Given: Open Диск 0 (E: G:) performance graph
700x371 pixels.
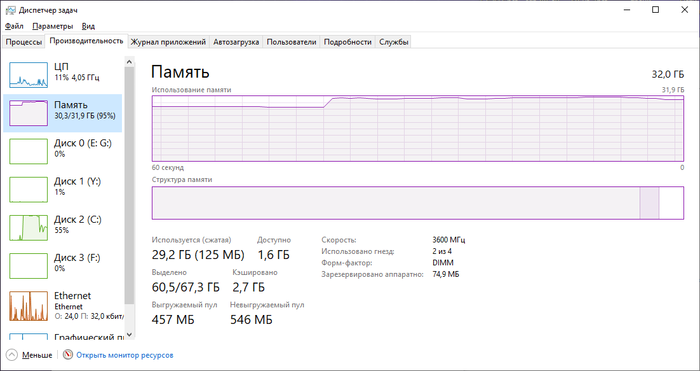Looking at the screenshot, I should pos(62,151).
